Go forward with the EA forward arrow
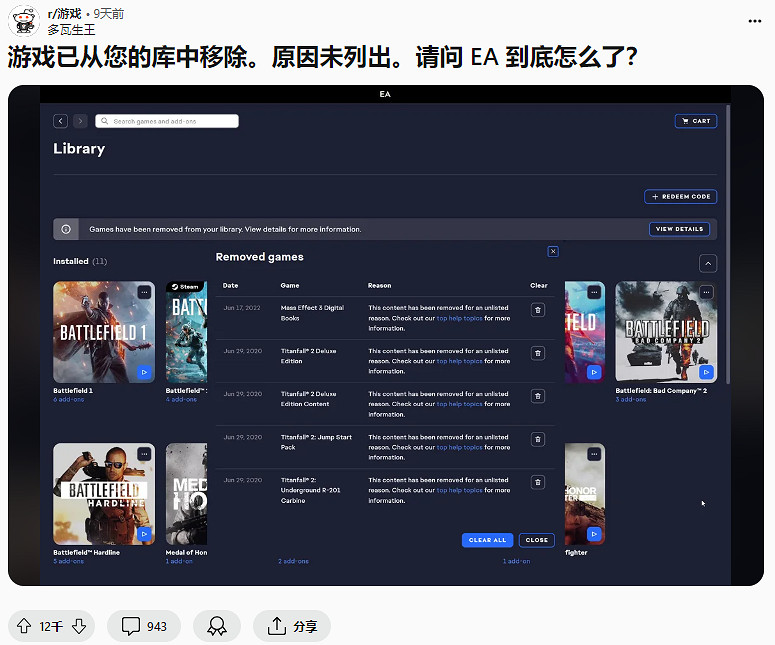 point(80,121)
